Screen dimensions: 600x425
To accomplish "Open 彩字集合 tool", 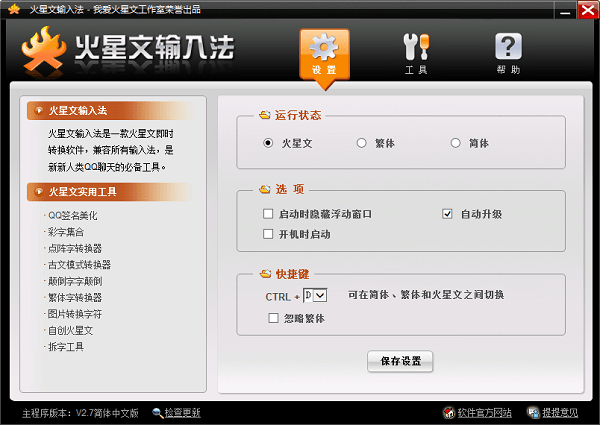I will click(65, 232).
